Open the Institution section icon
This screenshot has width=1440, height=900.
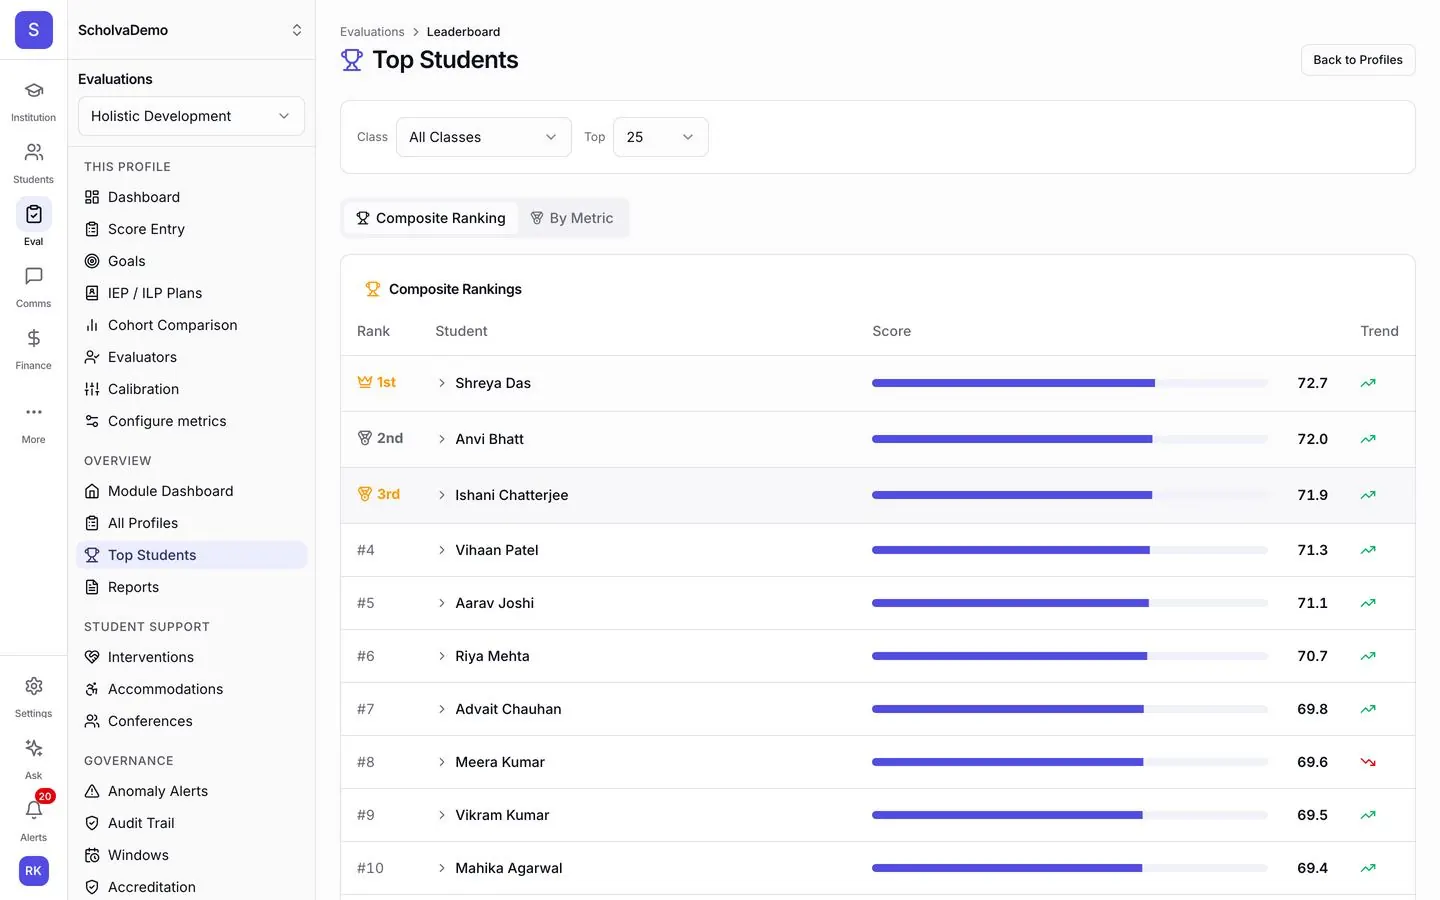click(33, 91)
